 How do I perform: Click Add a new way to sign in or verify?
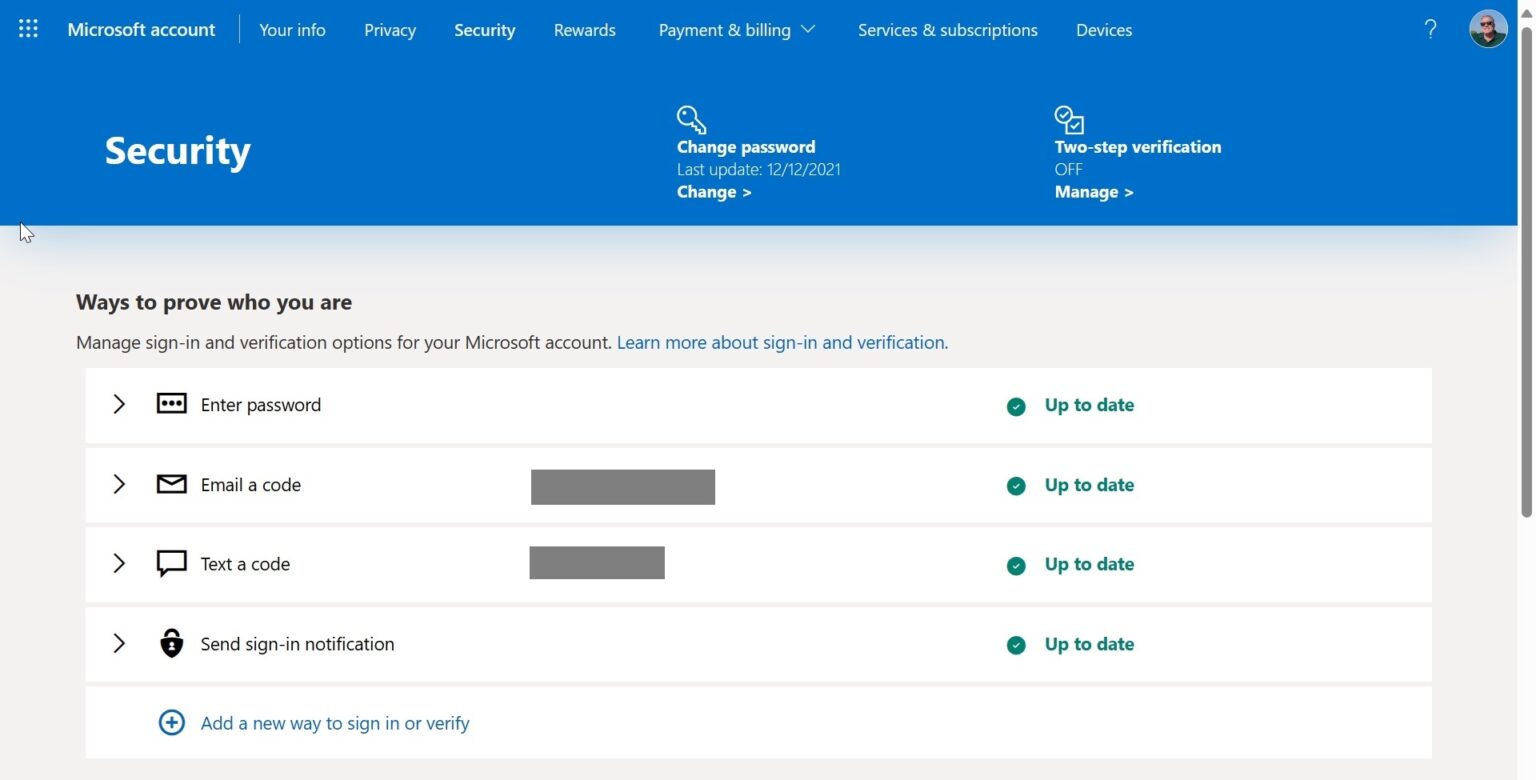pos(335,723)
